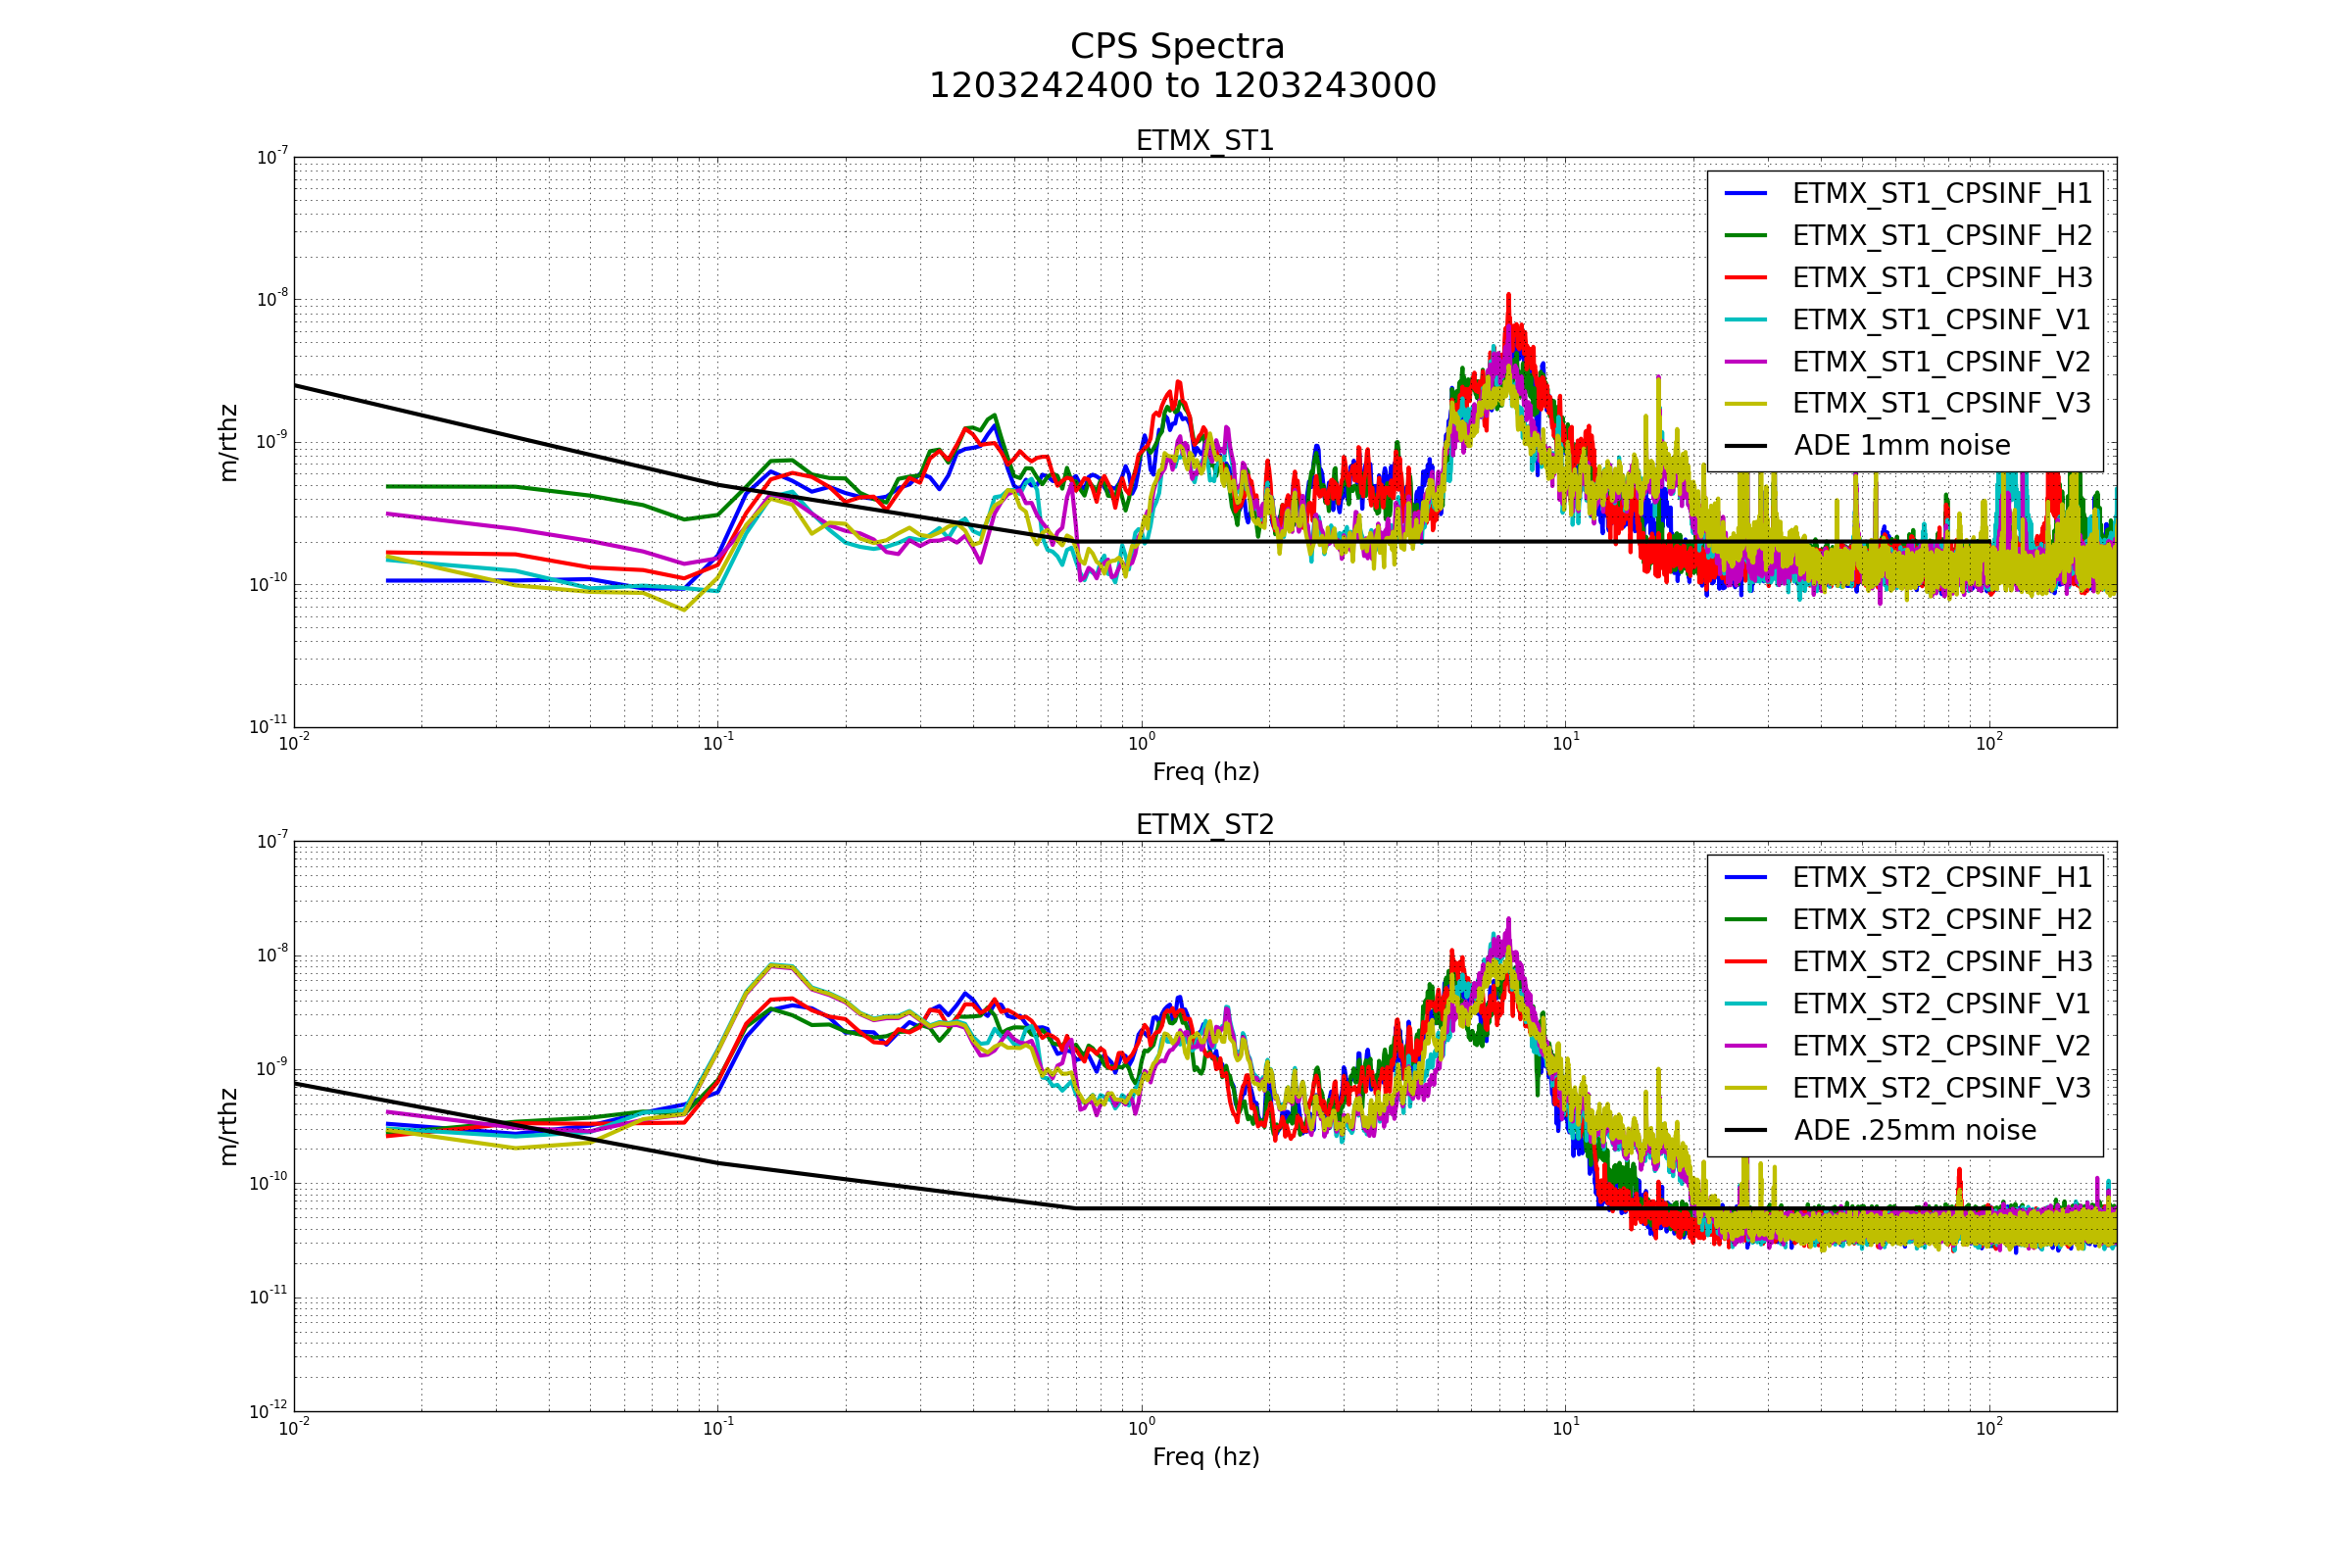2352x1568 pixels.
Task: Click the ETMX_ST1_CPSINF_H1 legend entry
Action: pyautogui.click(x=1941, y=193)
